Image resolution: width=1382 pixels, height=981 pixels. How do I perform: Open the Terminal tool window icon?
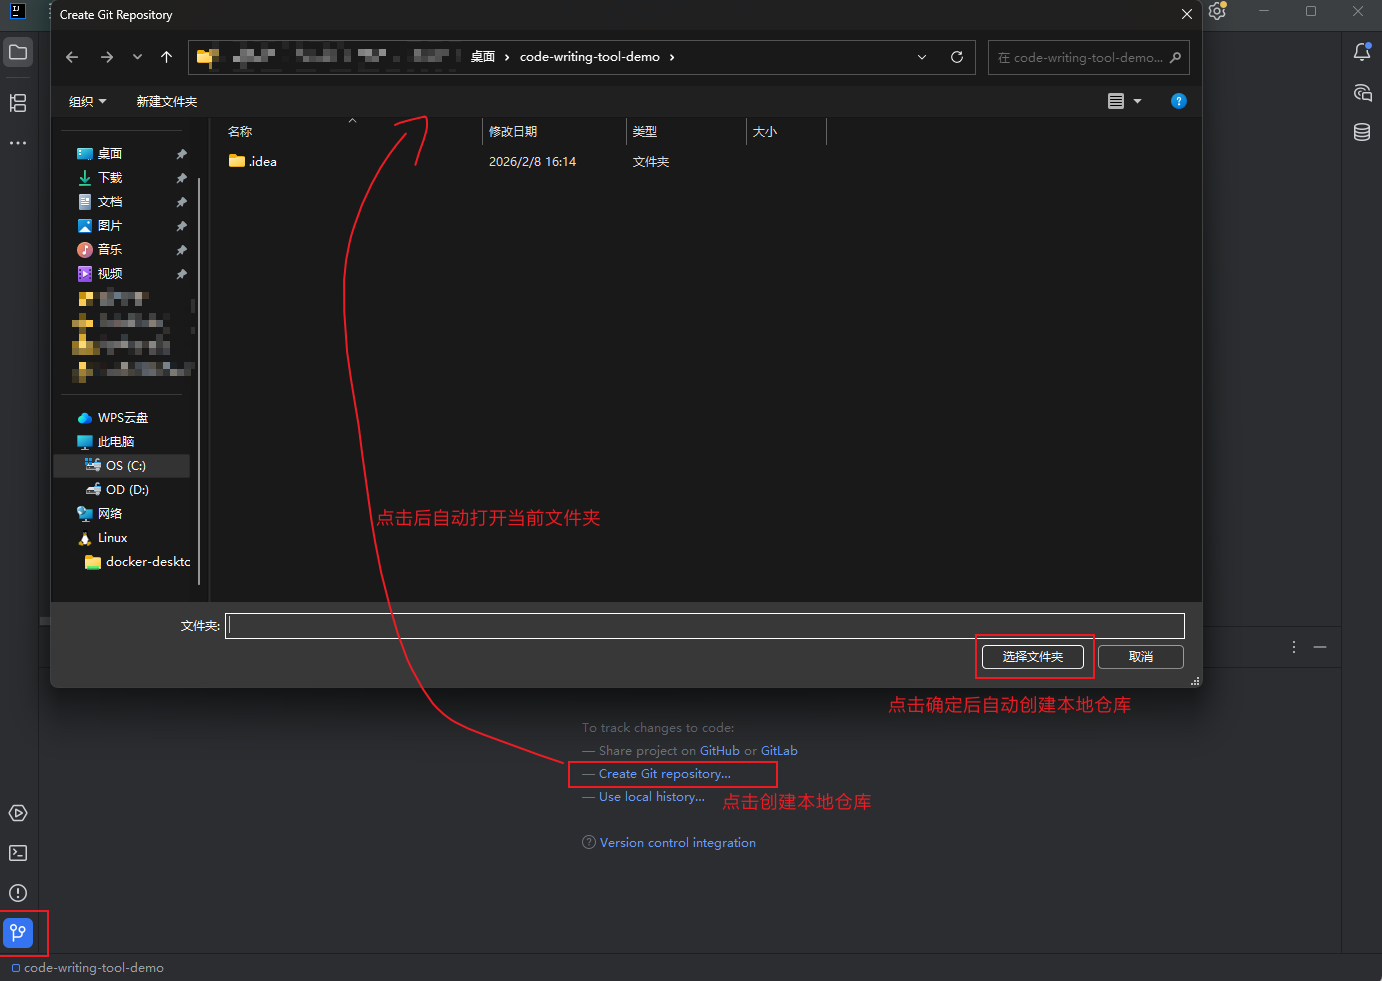click(18, 853)
